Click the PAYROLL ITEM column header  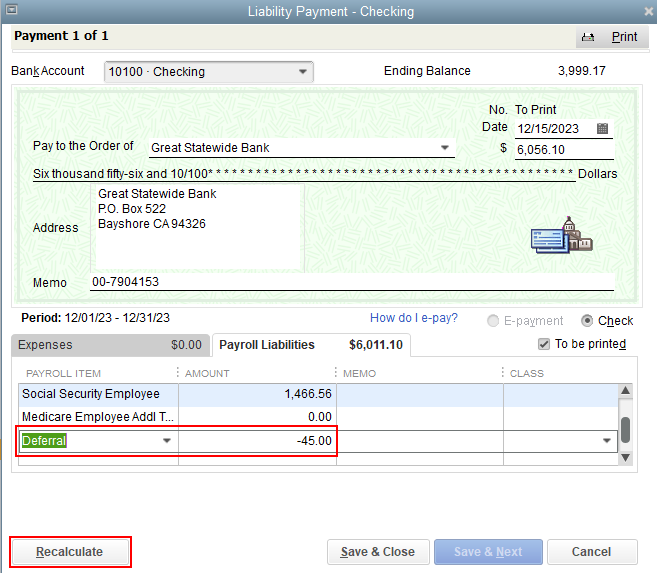click(x=63, y=373)
